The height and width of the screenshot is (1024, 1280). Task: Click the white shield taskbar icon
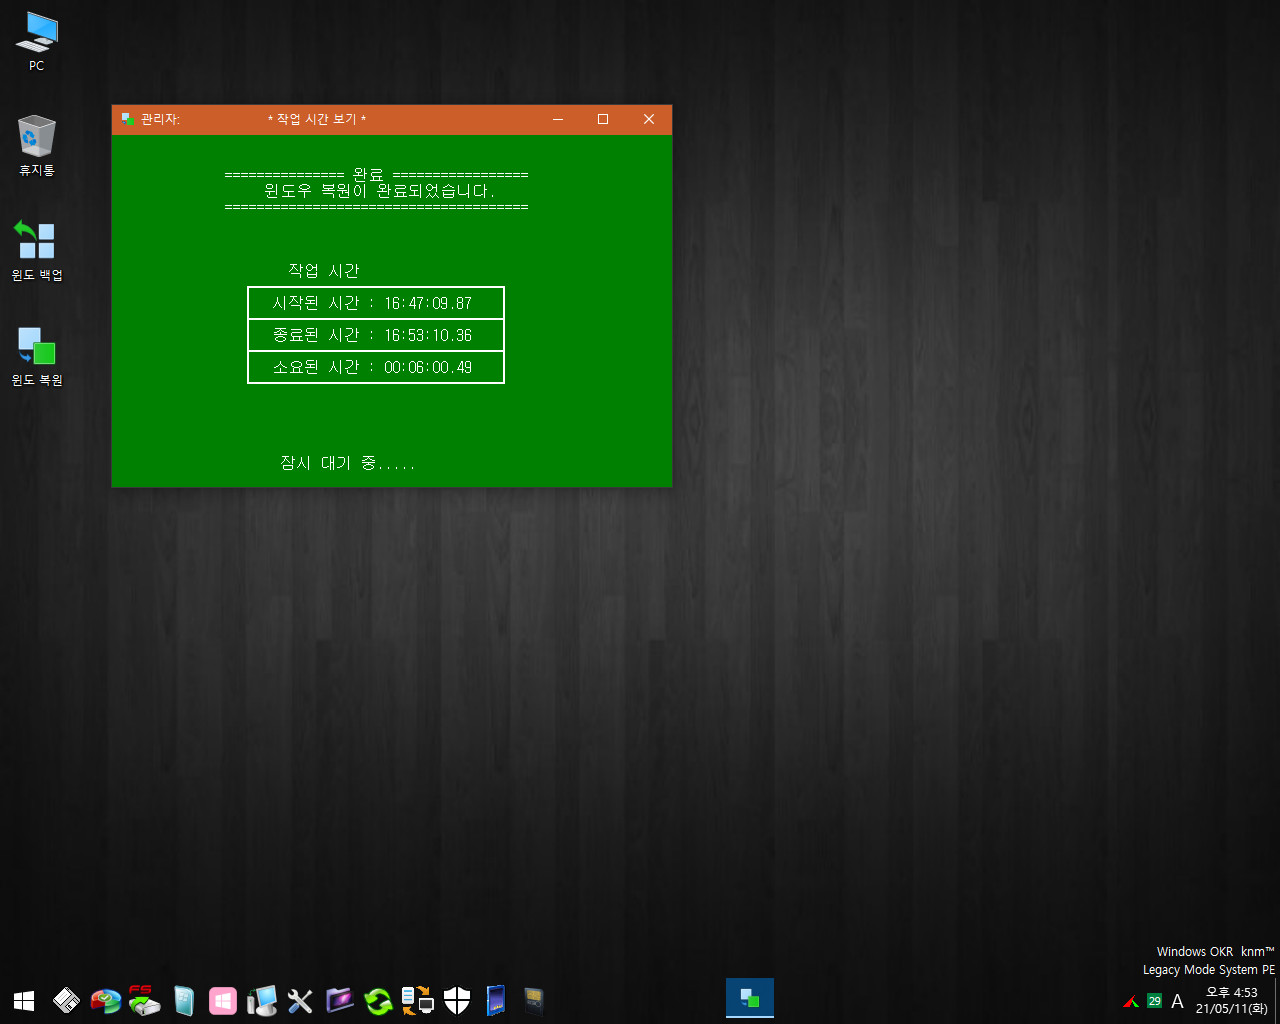pos(457,1000)
